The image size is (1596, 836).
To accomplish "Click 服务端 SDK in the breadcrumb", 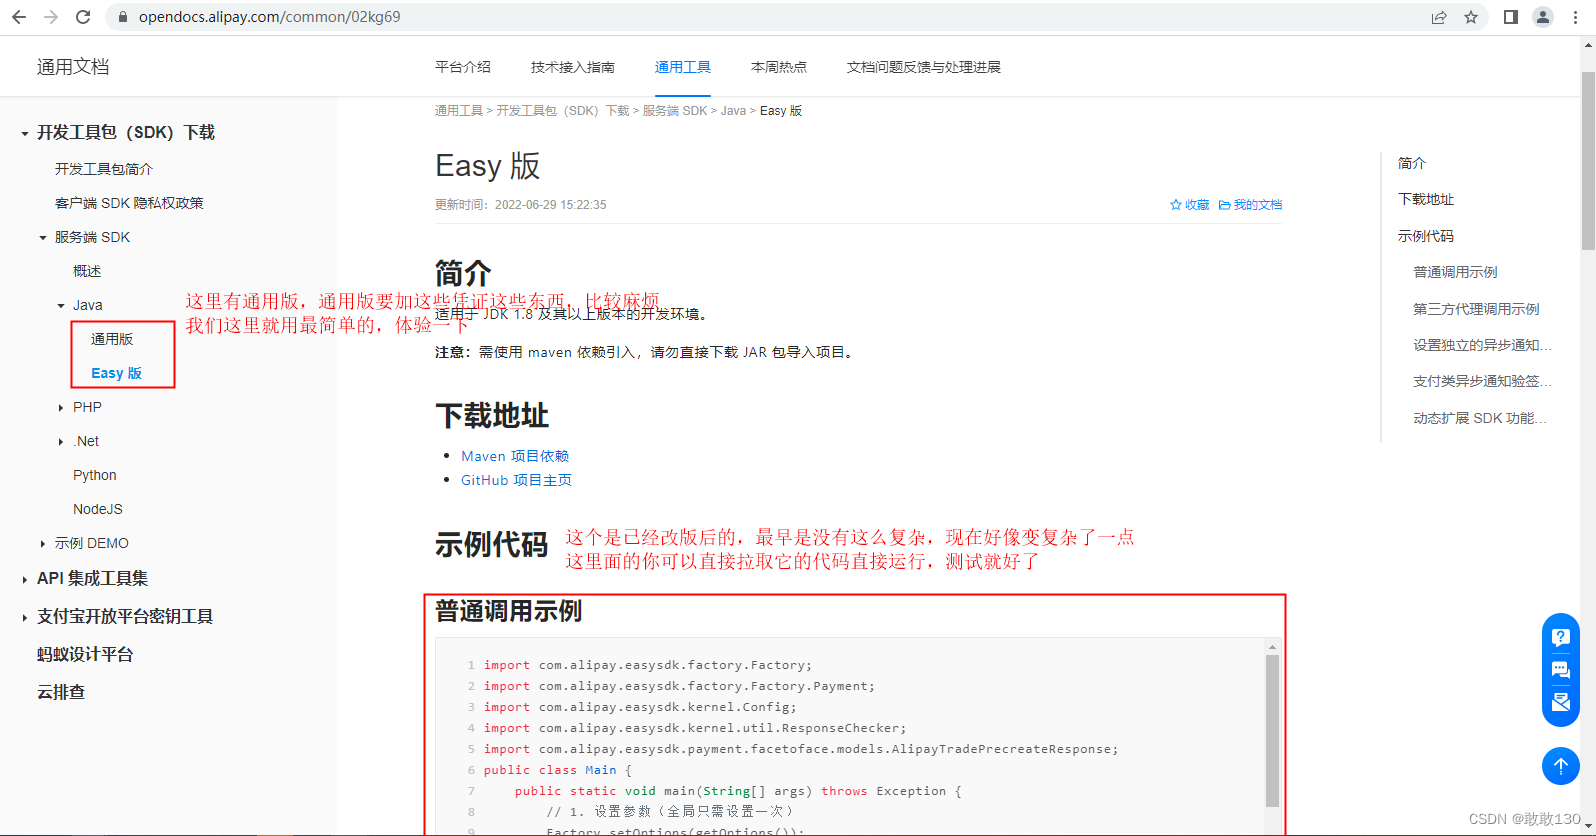I will 675,111.
